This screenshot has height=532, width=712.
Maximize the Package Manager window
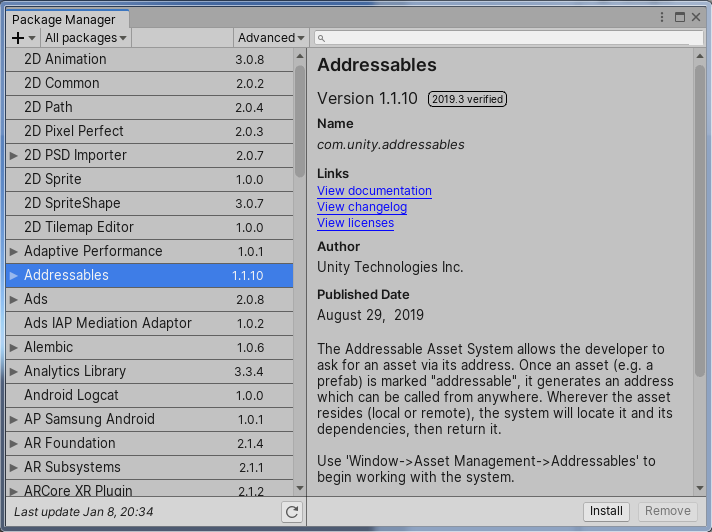(679, 17)
